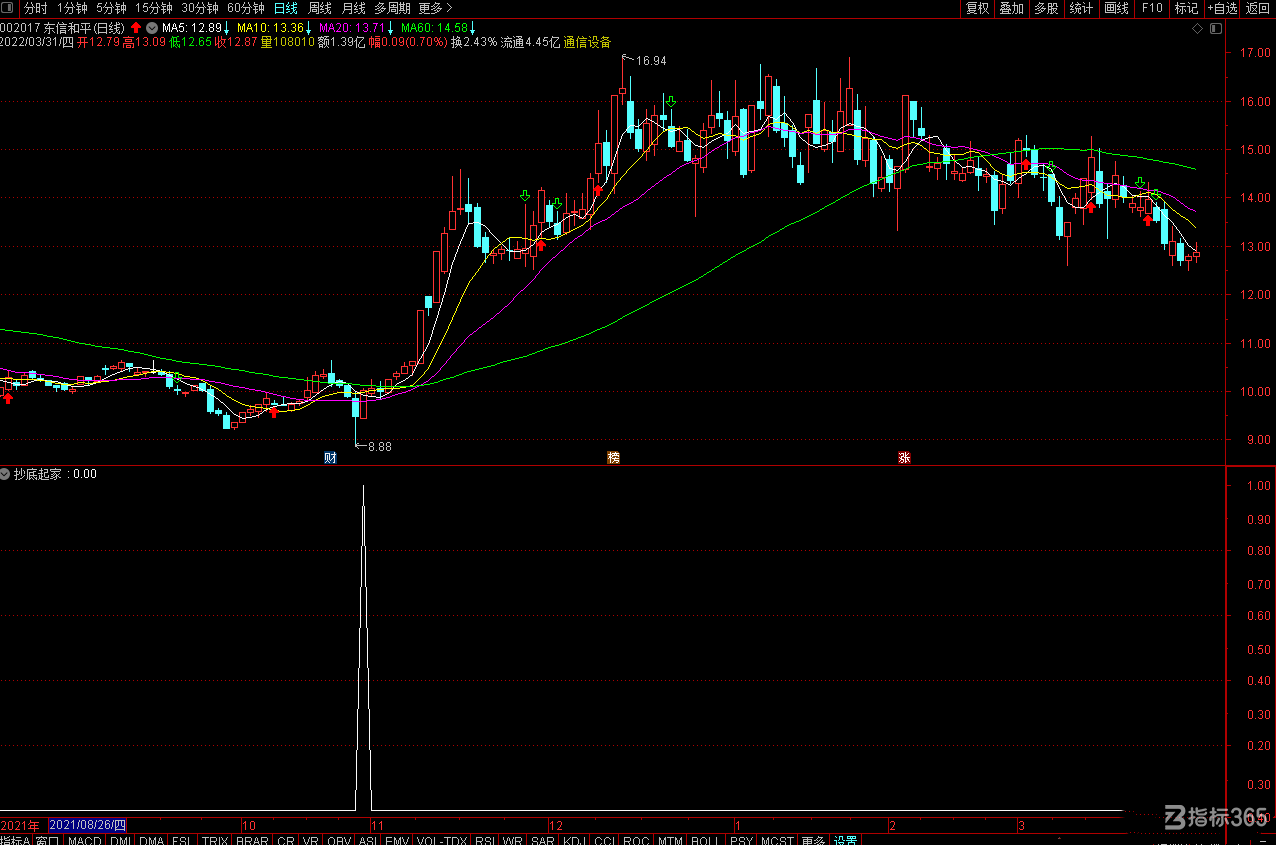Select the 15分钟 period

[154, 8]
